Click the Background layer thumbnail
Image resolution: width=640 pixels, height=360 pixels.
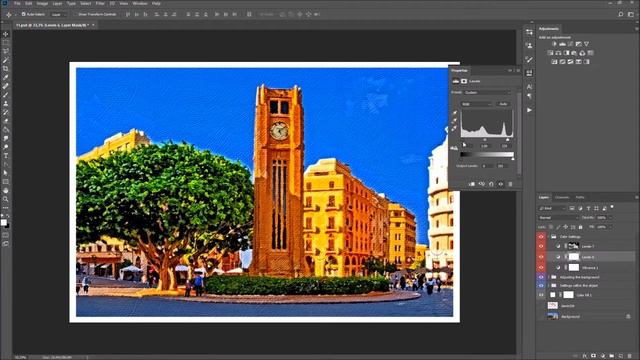553,316
